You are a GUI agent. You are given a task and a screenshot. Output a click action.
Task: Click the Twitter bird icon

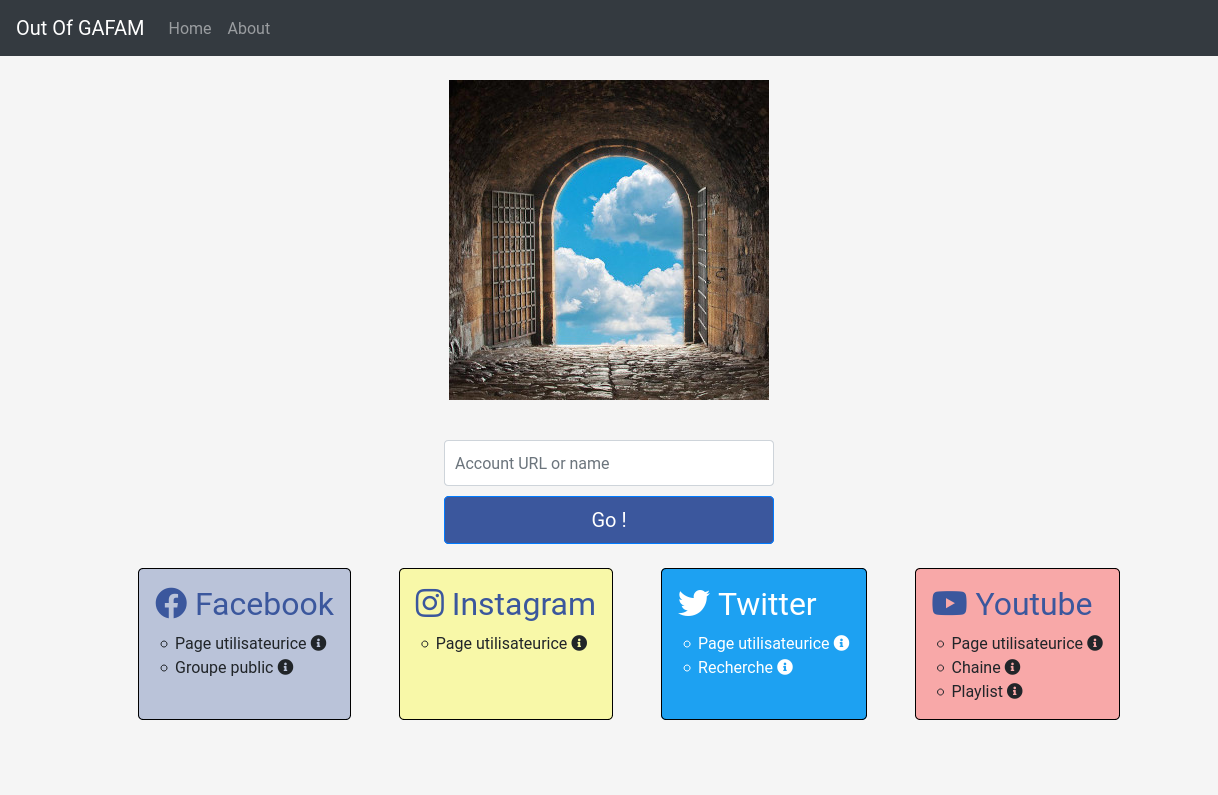coord(694,603)
